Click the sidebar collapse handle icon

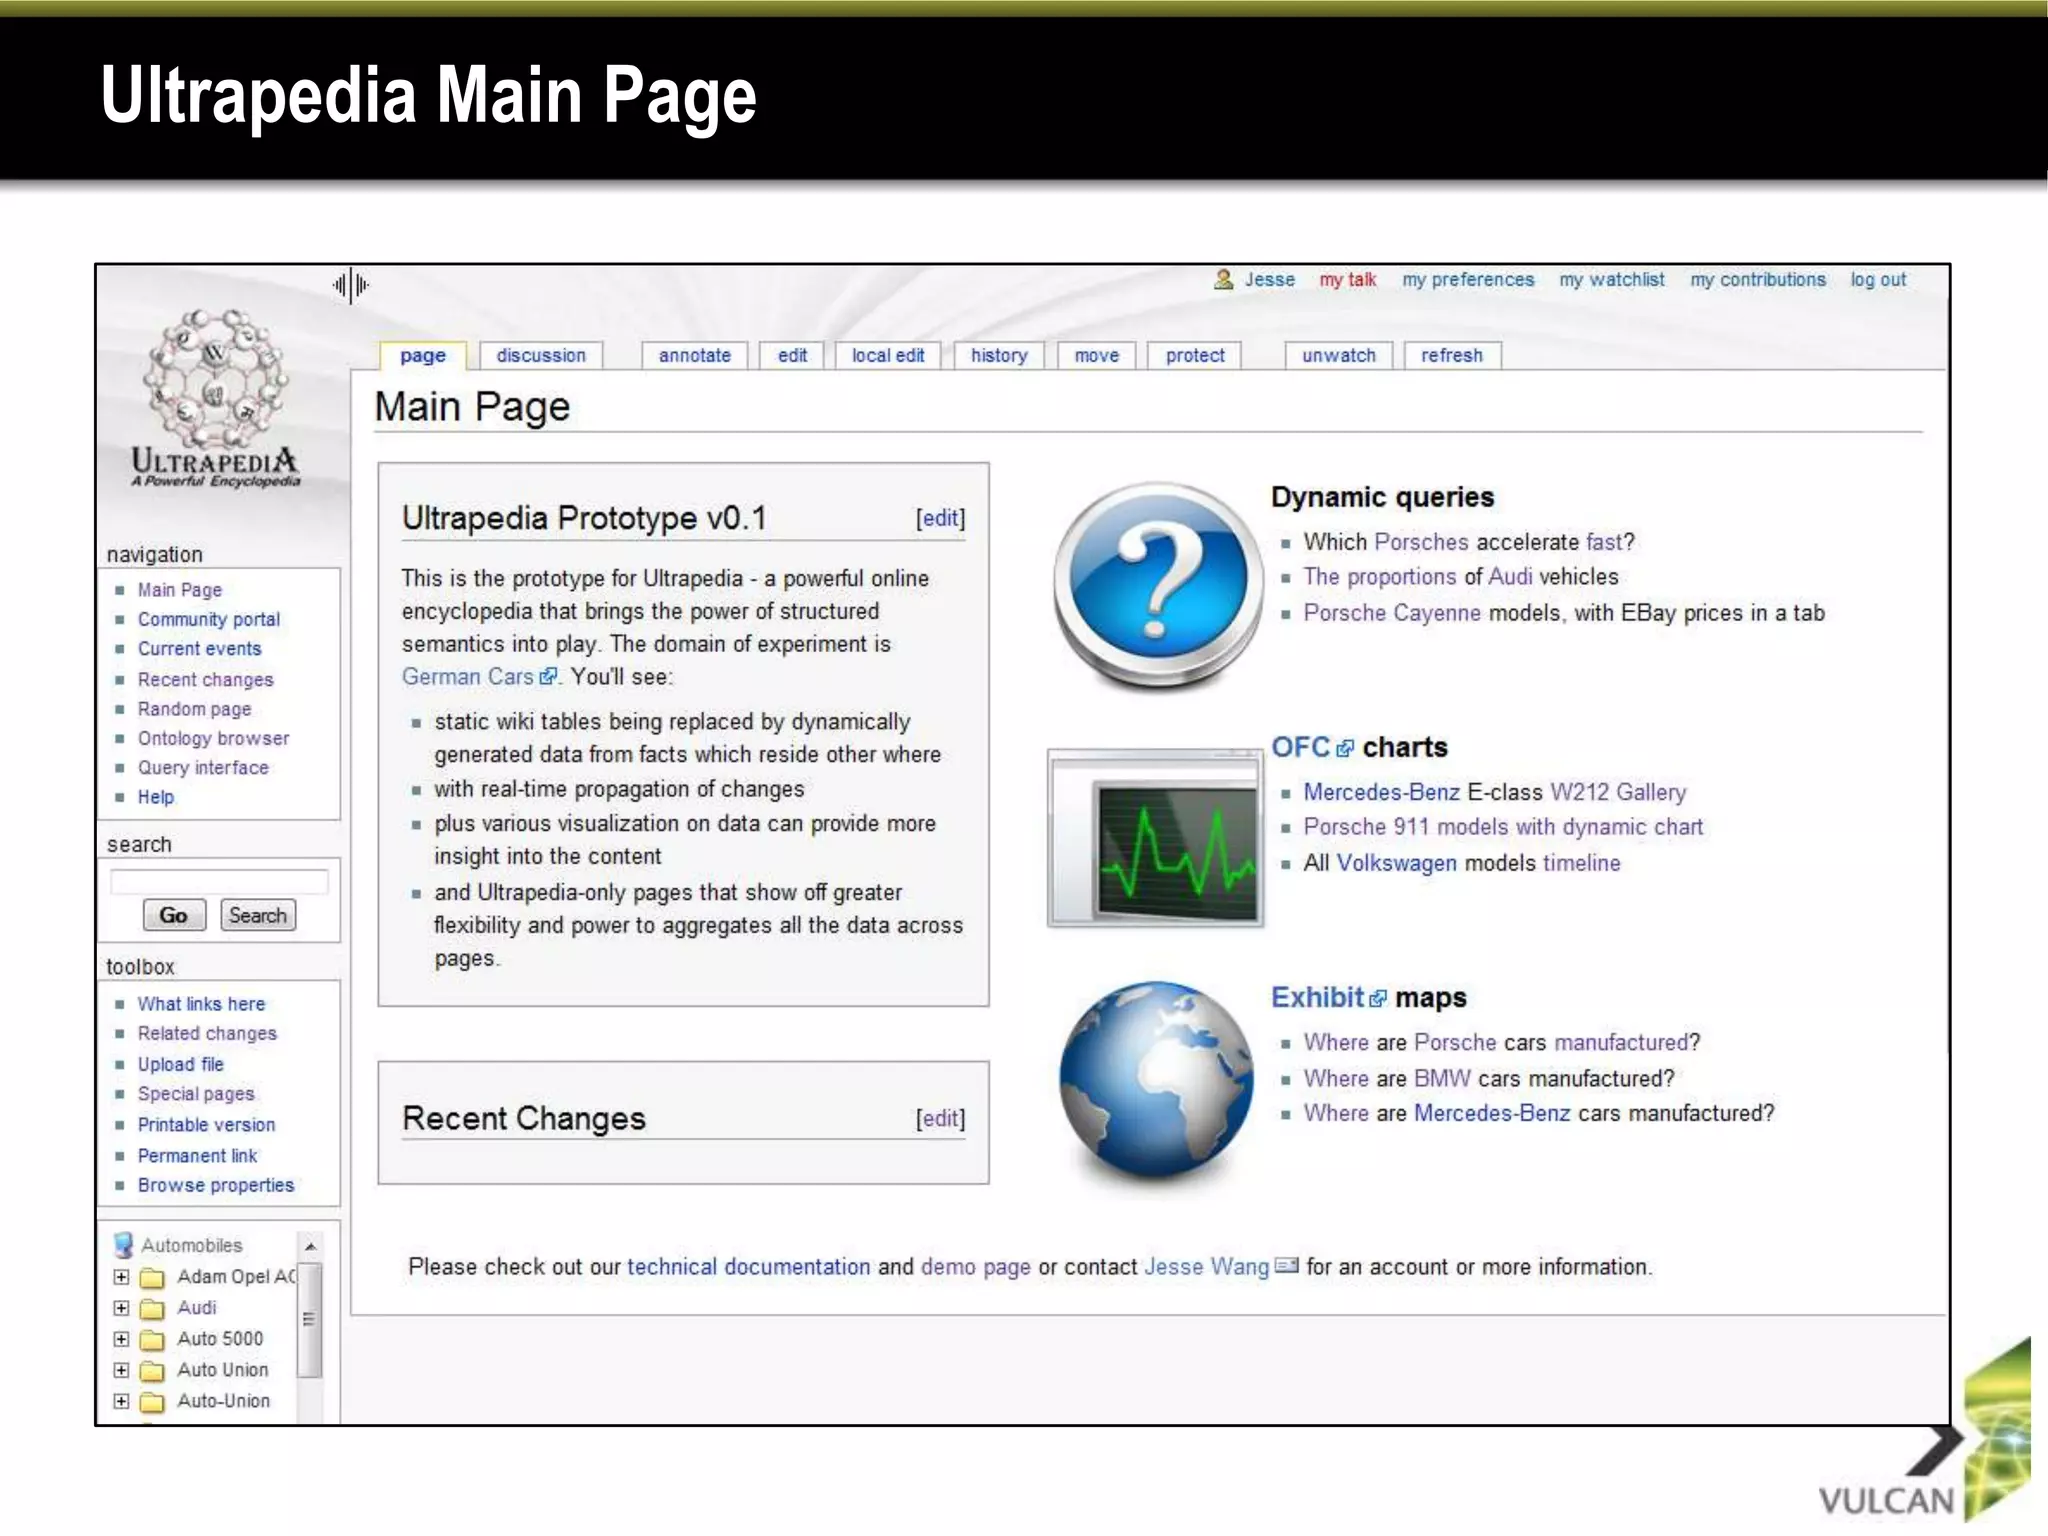coord(351,286)
